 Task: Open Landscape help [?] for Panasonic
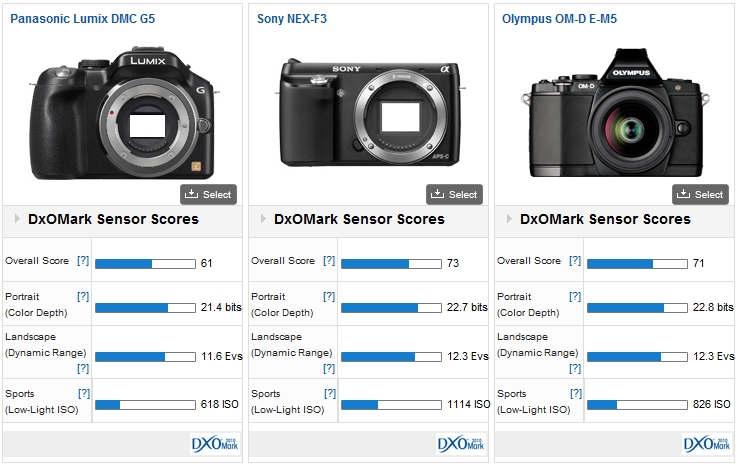point(83,369)
